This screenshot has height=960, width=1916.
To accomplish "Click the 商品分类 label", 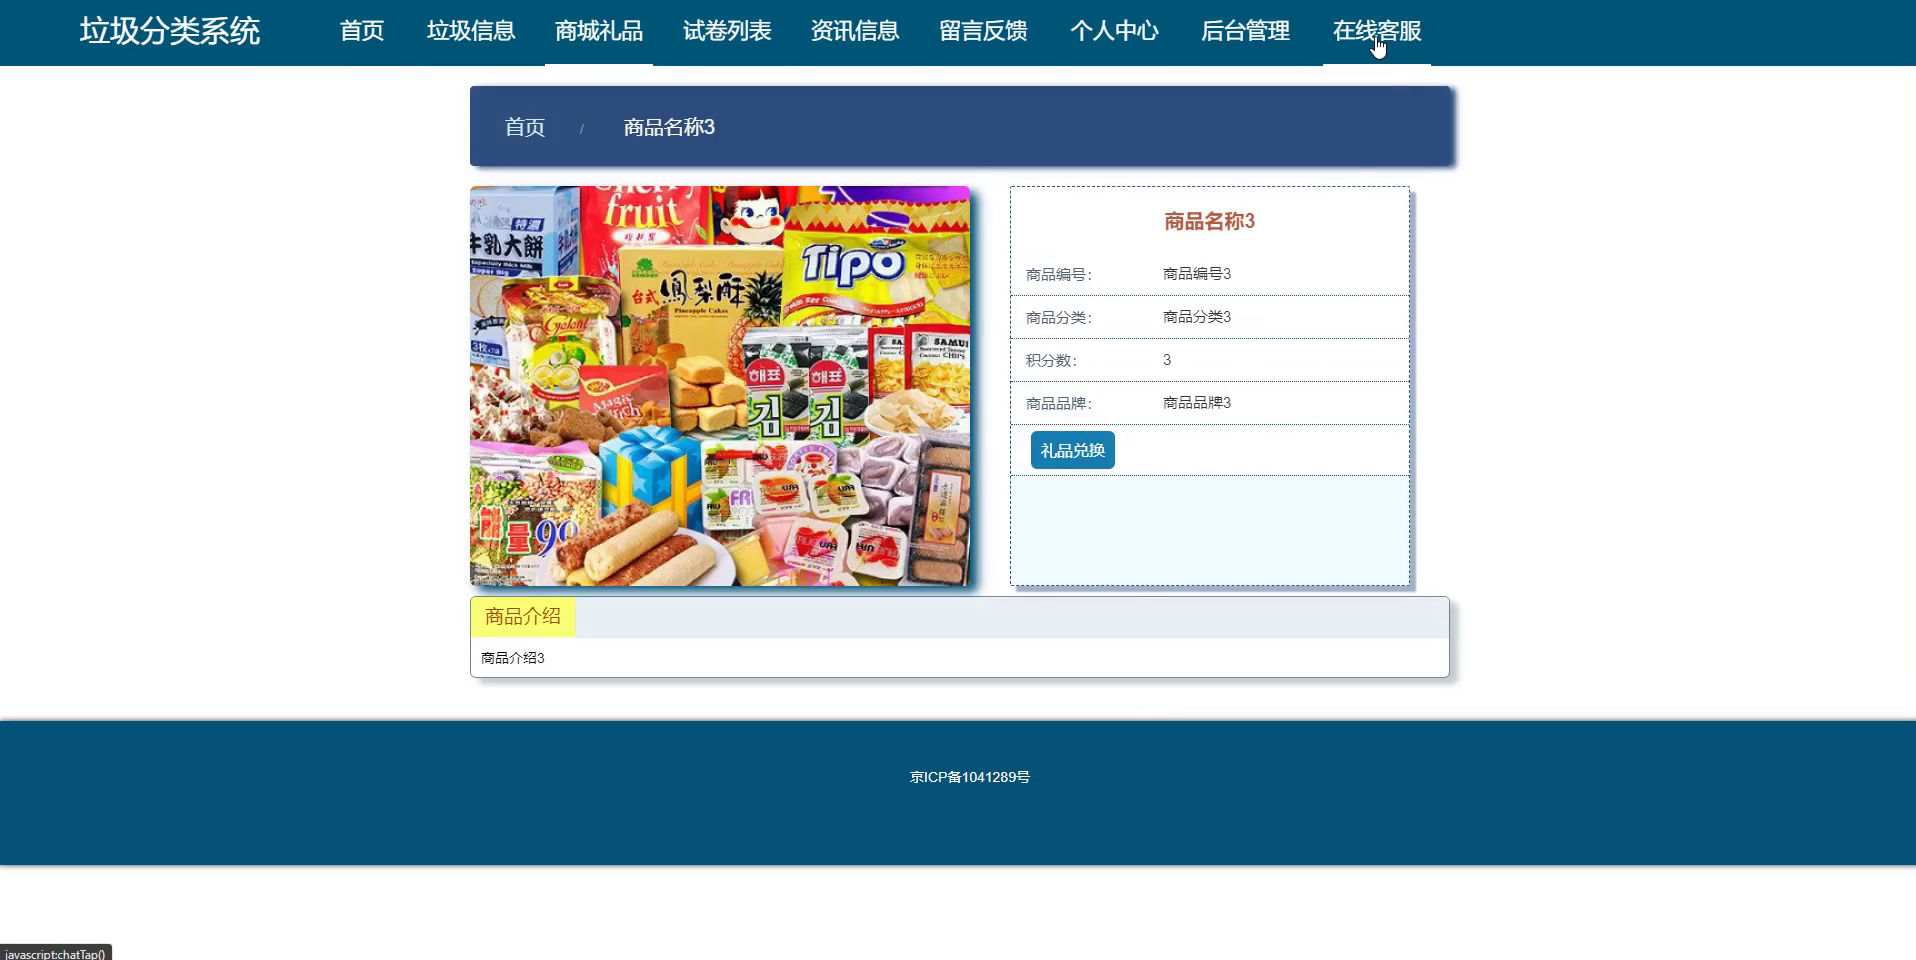I will pos(1059,317).
